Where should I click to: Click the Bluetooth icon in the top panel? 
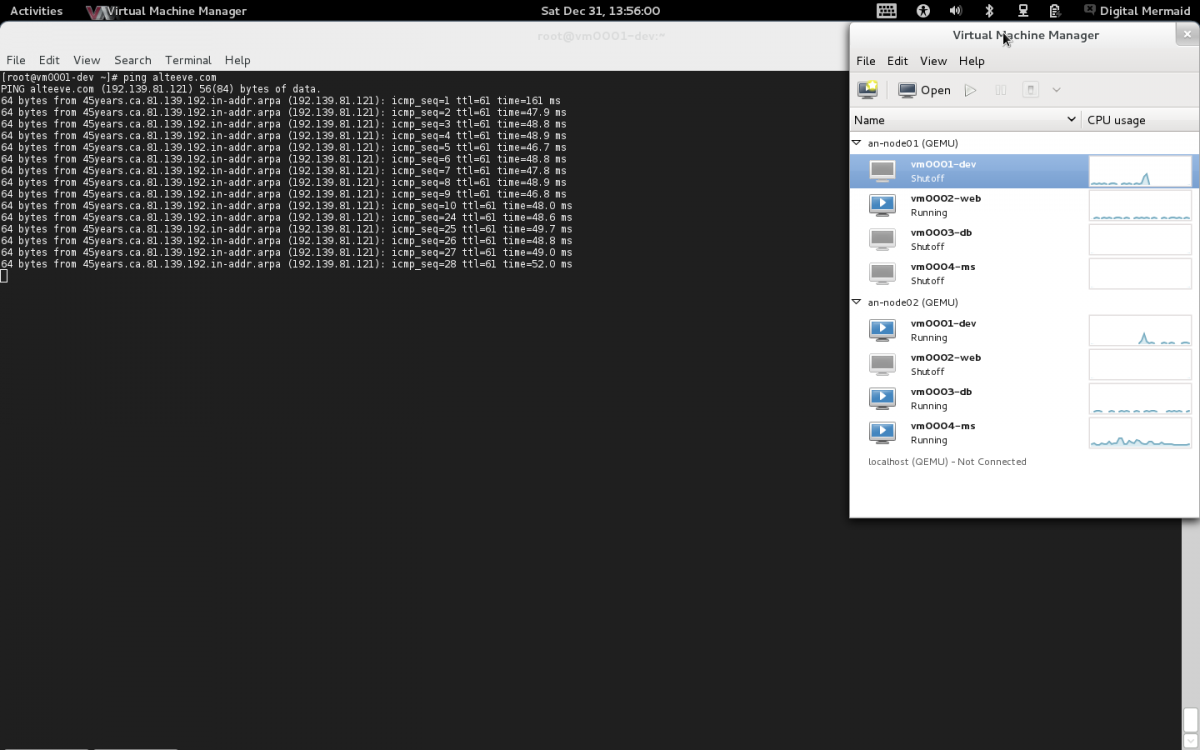[x=989, y=11]
